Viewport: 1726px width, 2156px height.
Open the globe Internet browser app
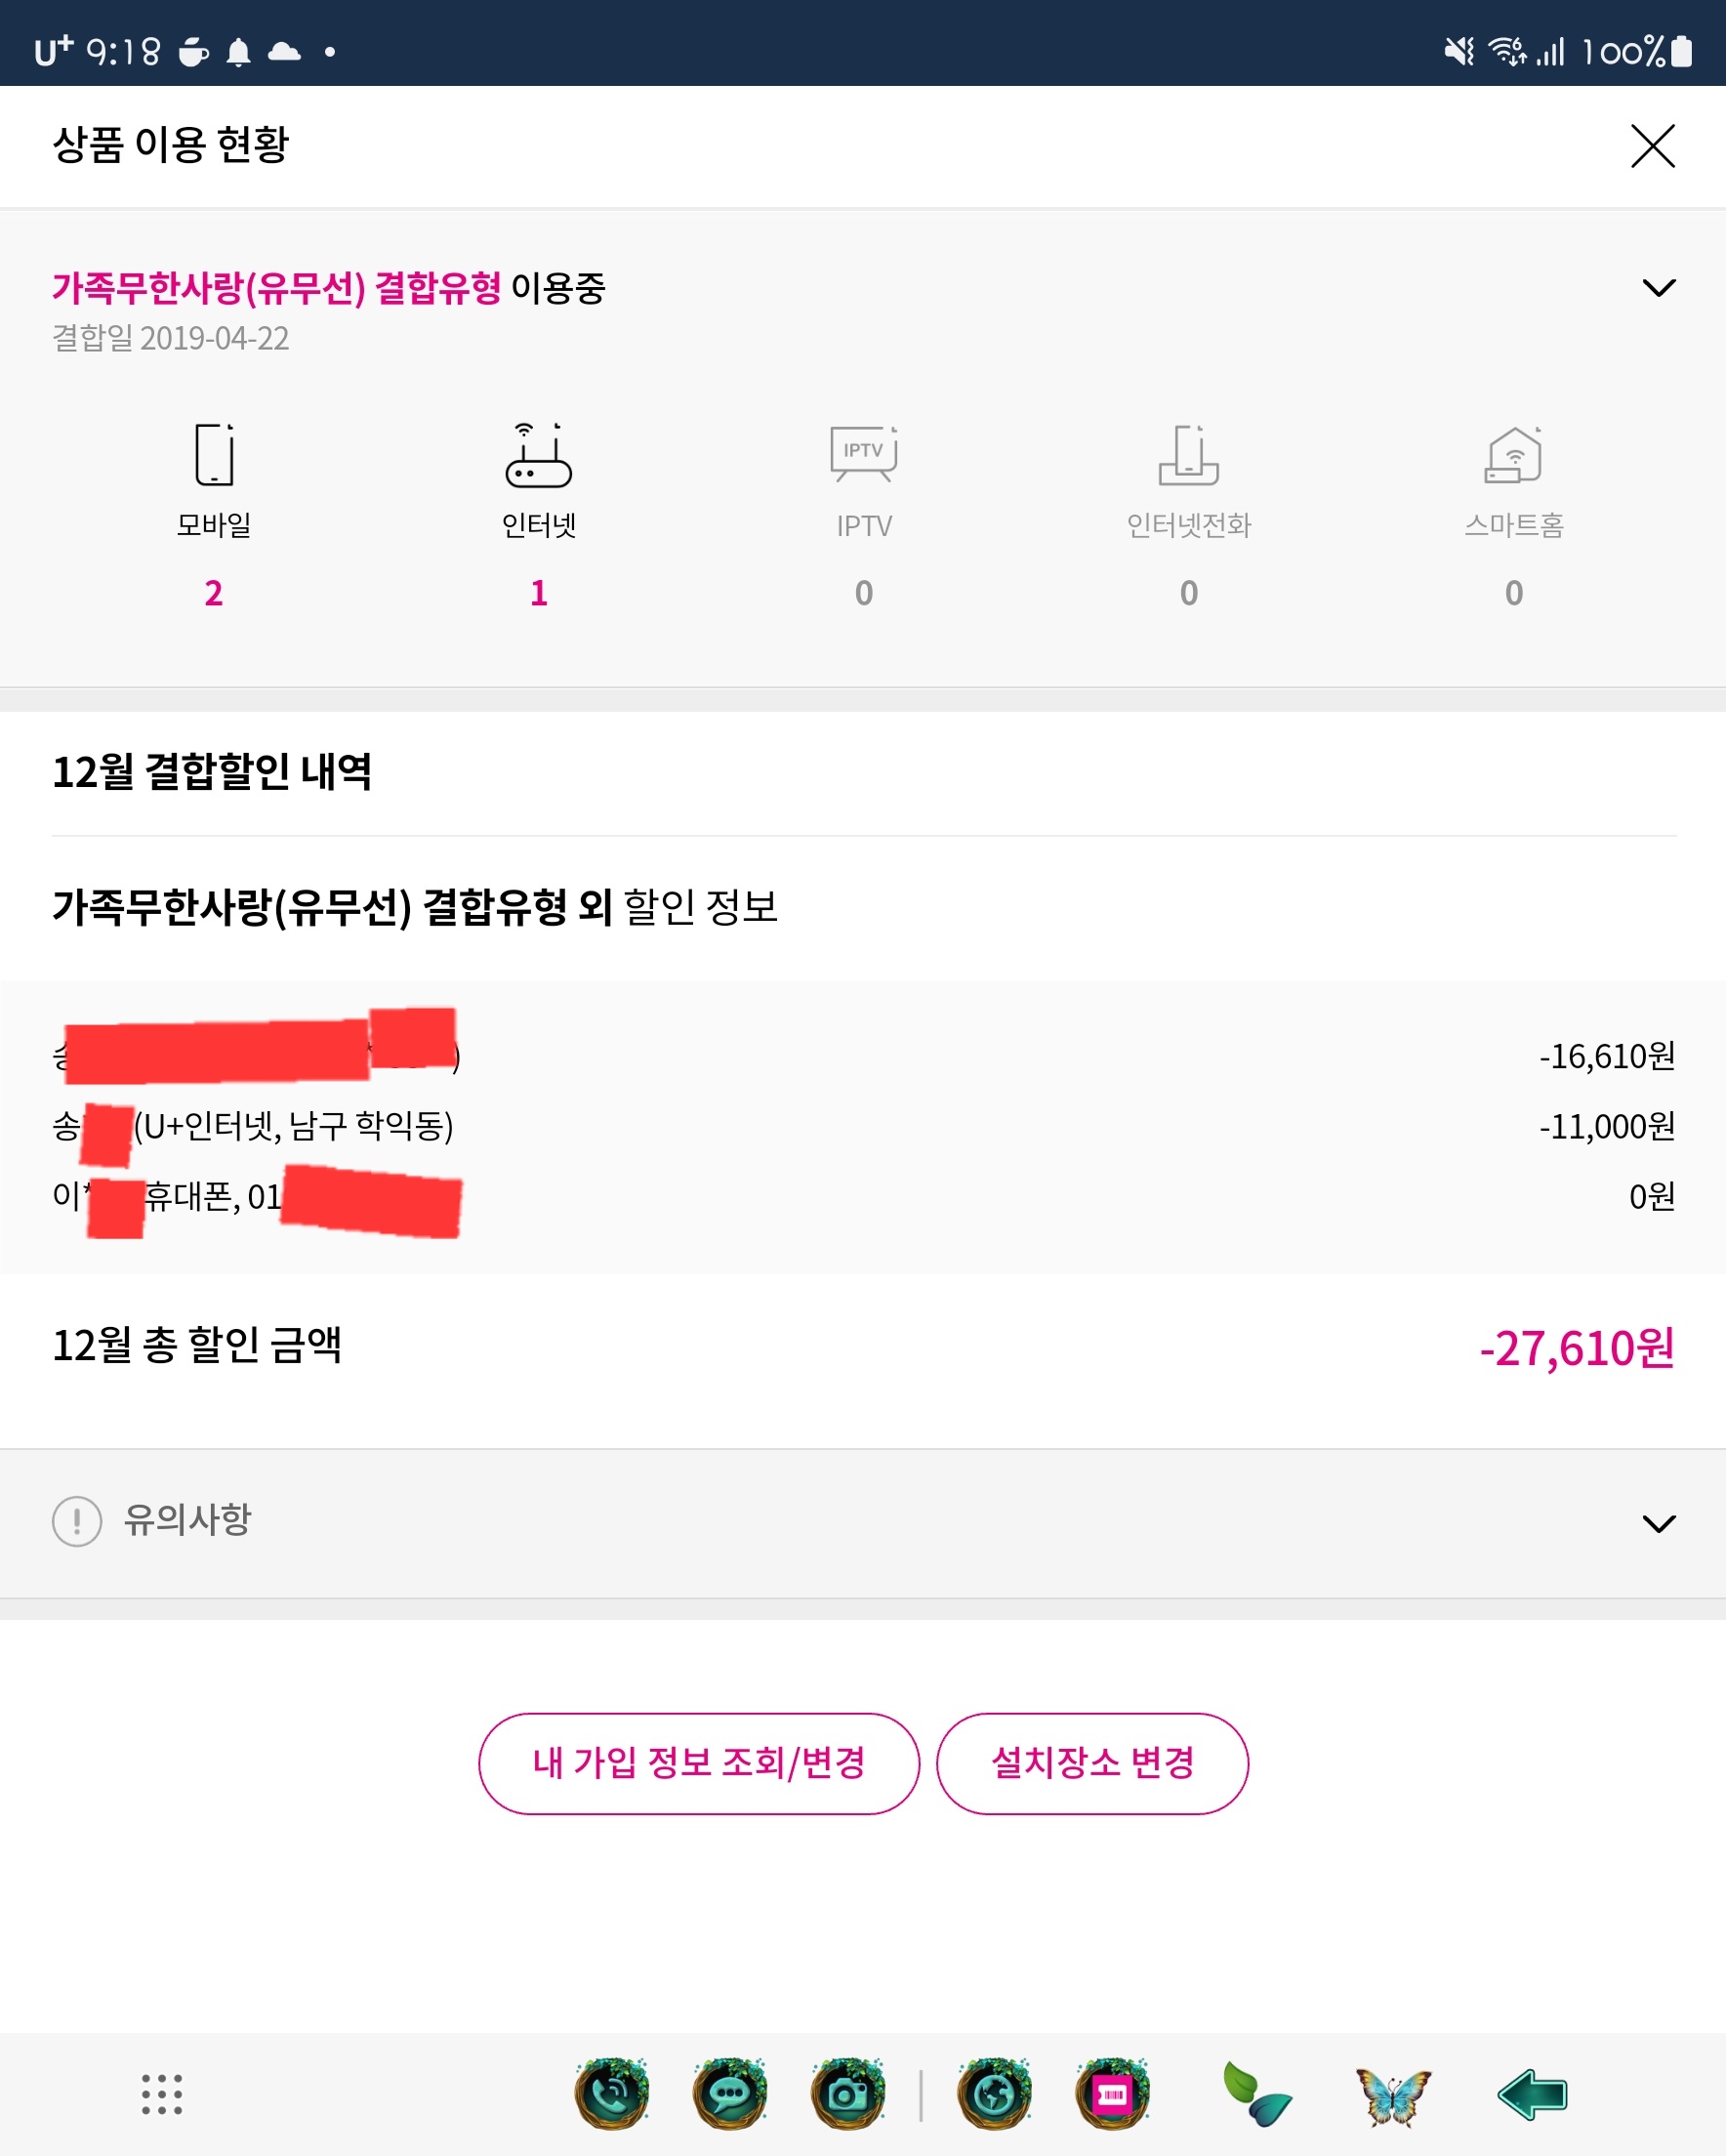pos(994,2093)
